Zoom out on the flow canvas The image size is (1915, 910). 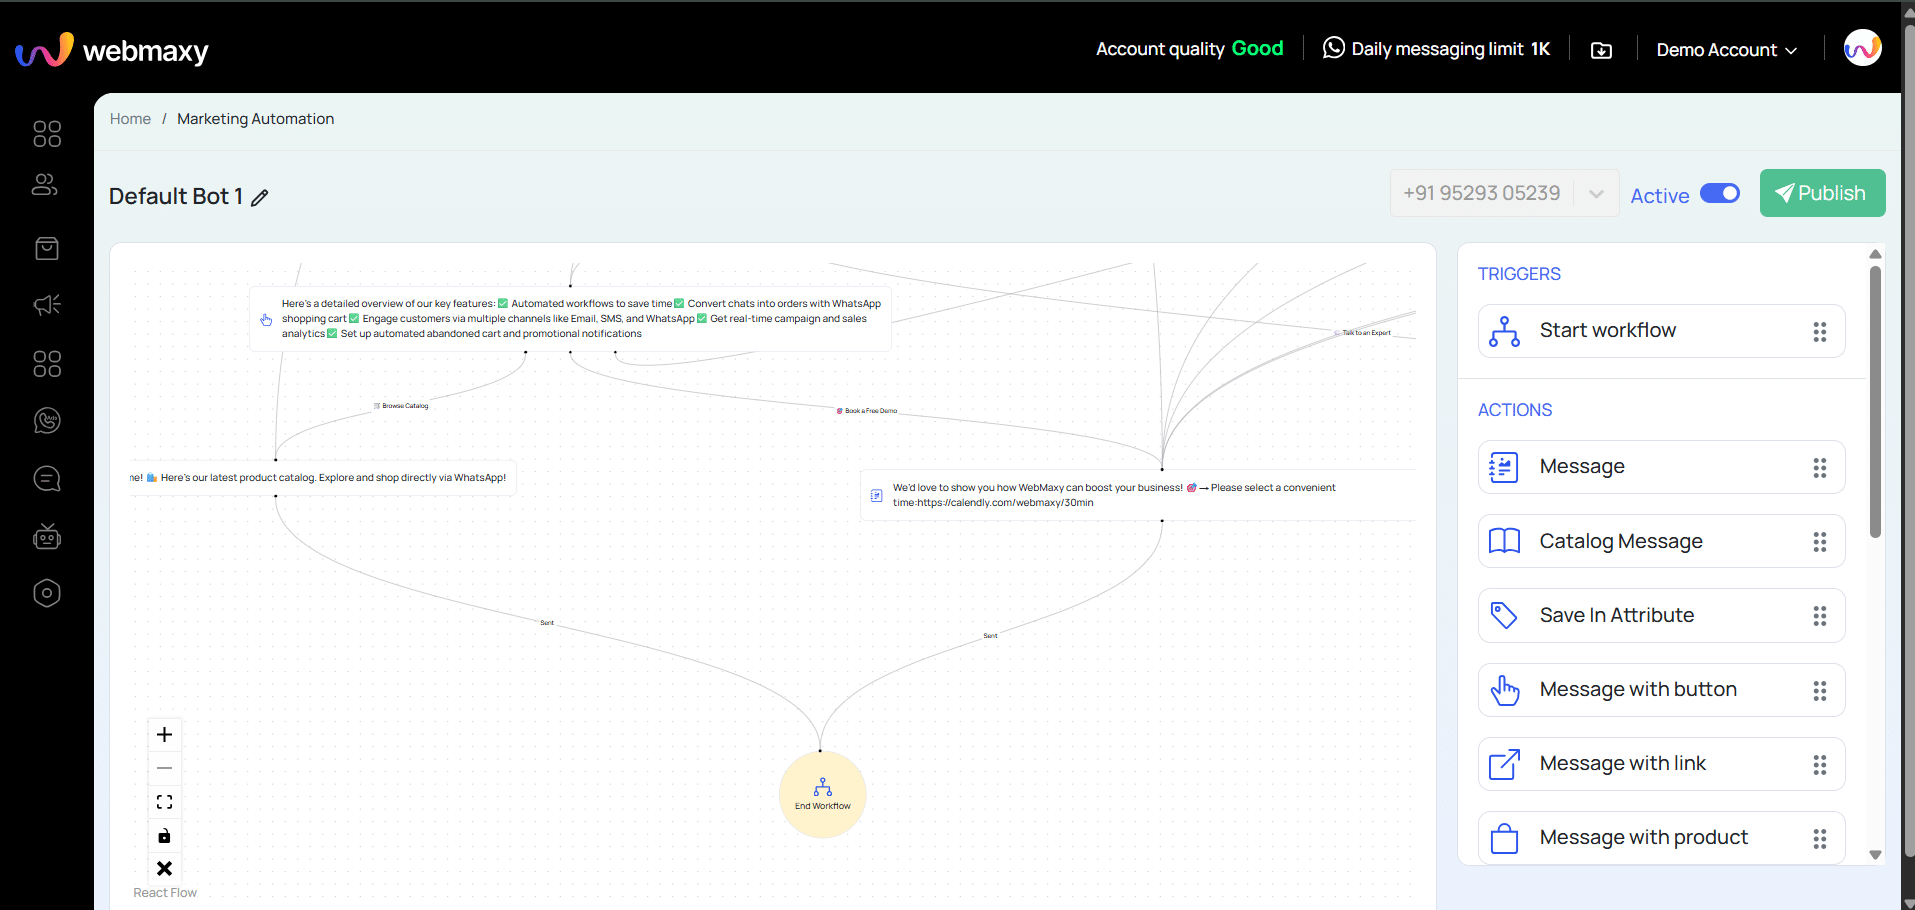(x=165, y=768)
